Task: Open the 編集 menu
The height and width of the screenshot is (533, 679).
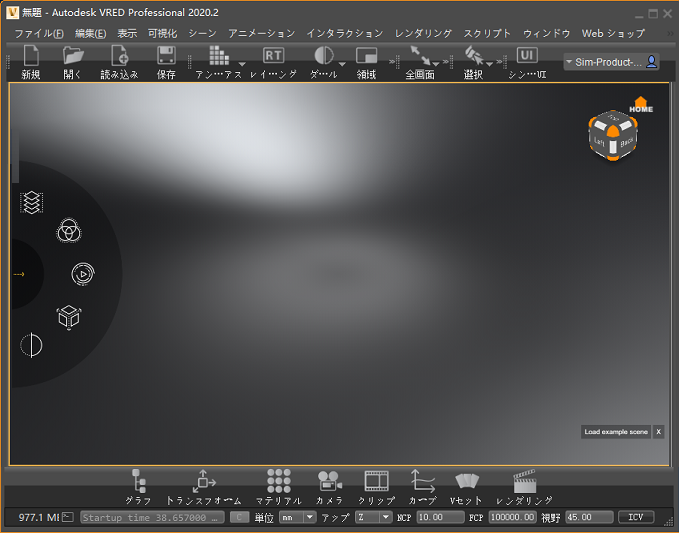Action: 91,33
